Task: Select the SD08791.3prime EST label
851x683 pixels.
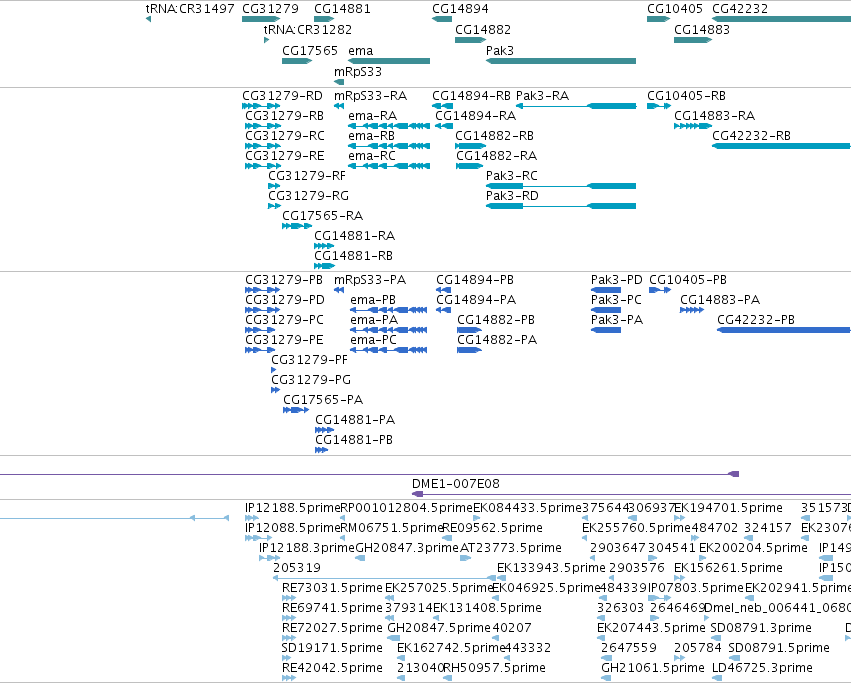Action: coord(761,628)
